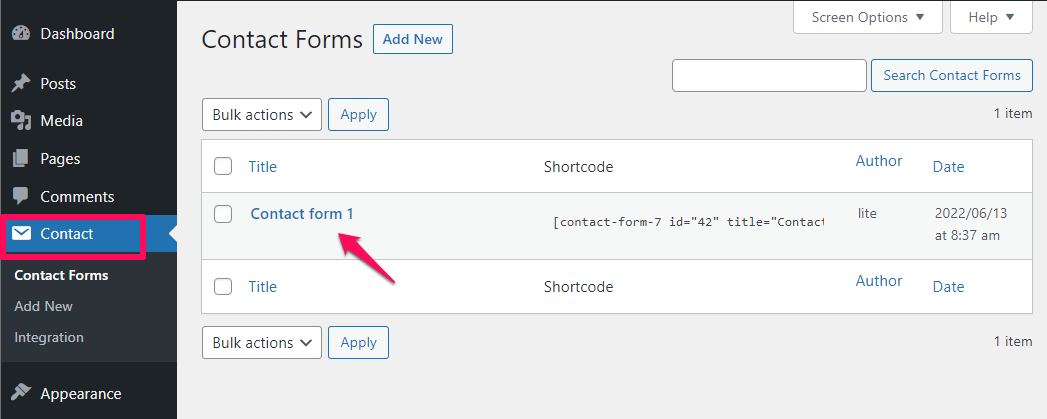1047x419 pixels.
Task: Click the Appearance paintbrush icon
Action: [x=21, y=394]
